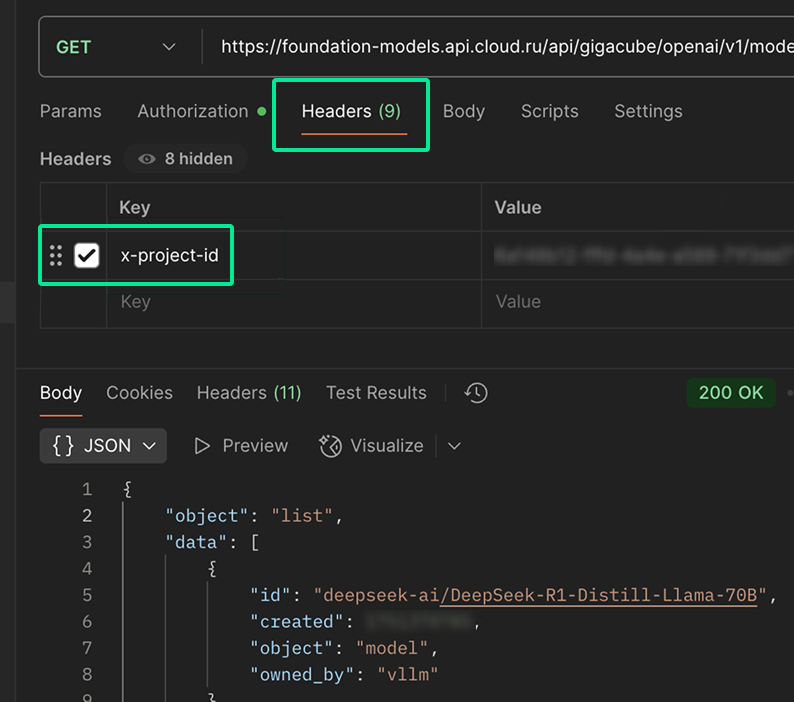The height and width of the screenshot is (702, 794).
Task: Select the response Body tab
Action: point(61,393)
